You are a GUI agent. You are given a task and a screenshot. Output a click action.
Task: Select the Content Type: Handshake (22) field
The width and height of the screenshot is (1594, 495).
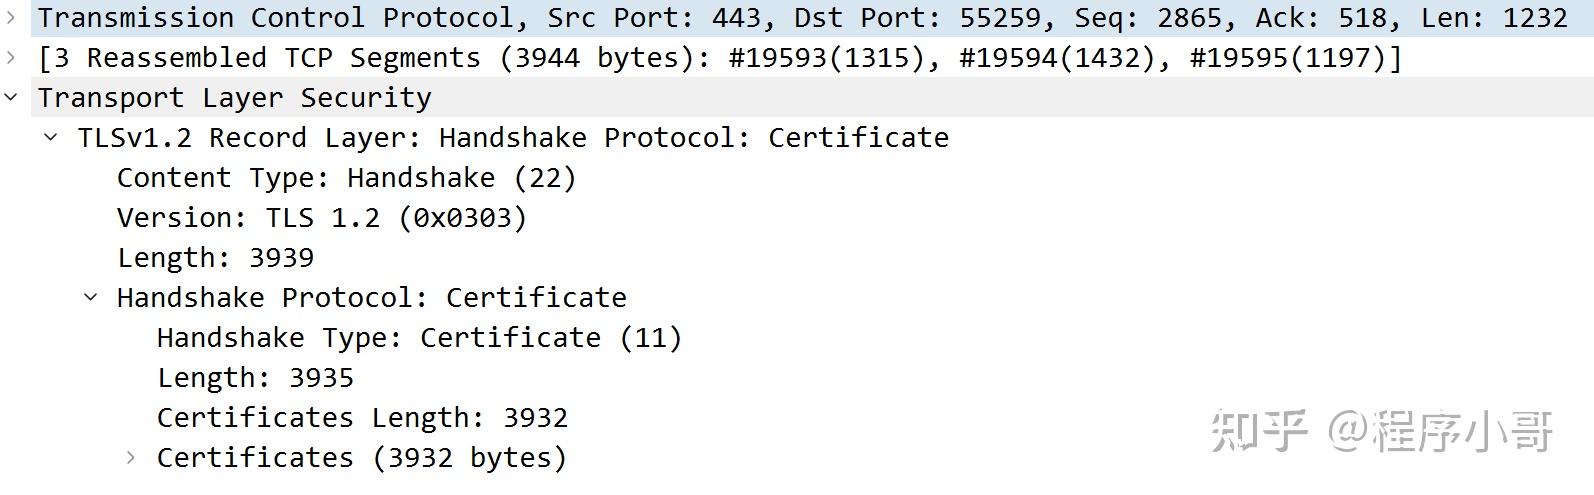[346, 177]
